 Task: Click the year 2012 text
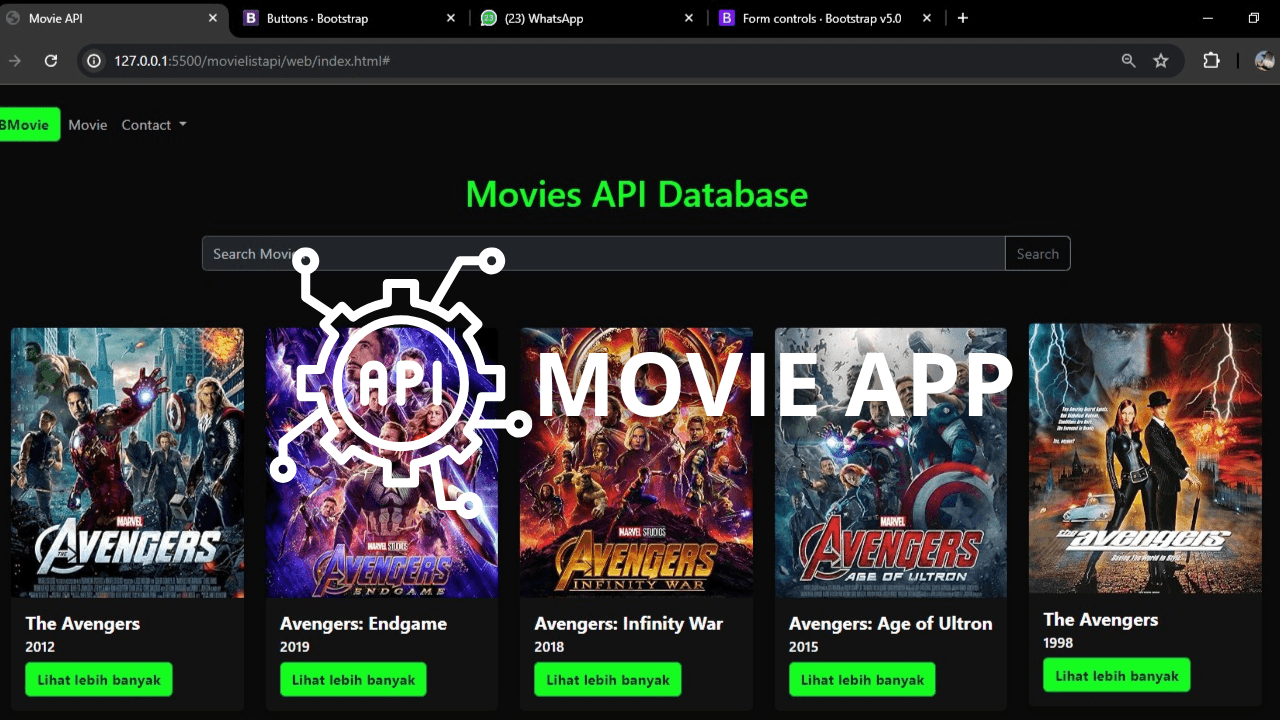click(40, 647)
